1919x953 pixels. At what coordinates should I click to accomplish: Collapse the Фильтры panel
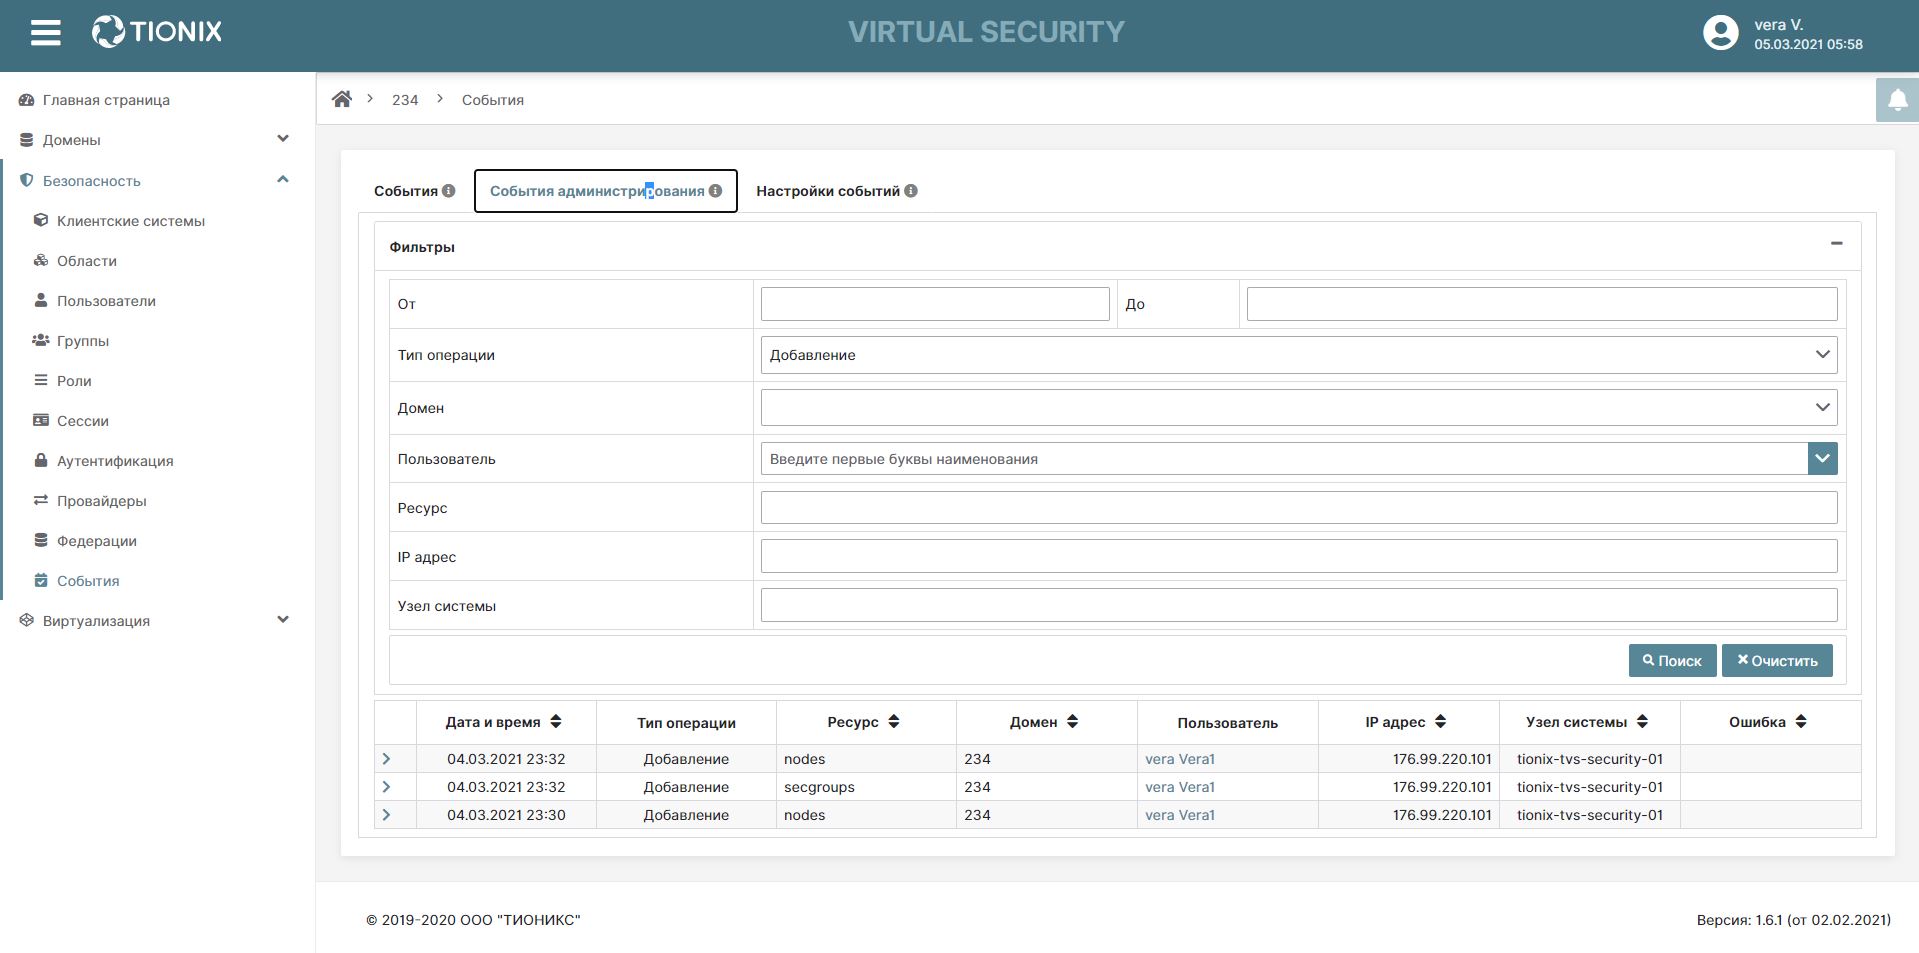pos(1836,244)
